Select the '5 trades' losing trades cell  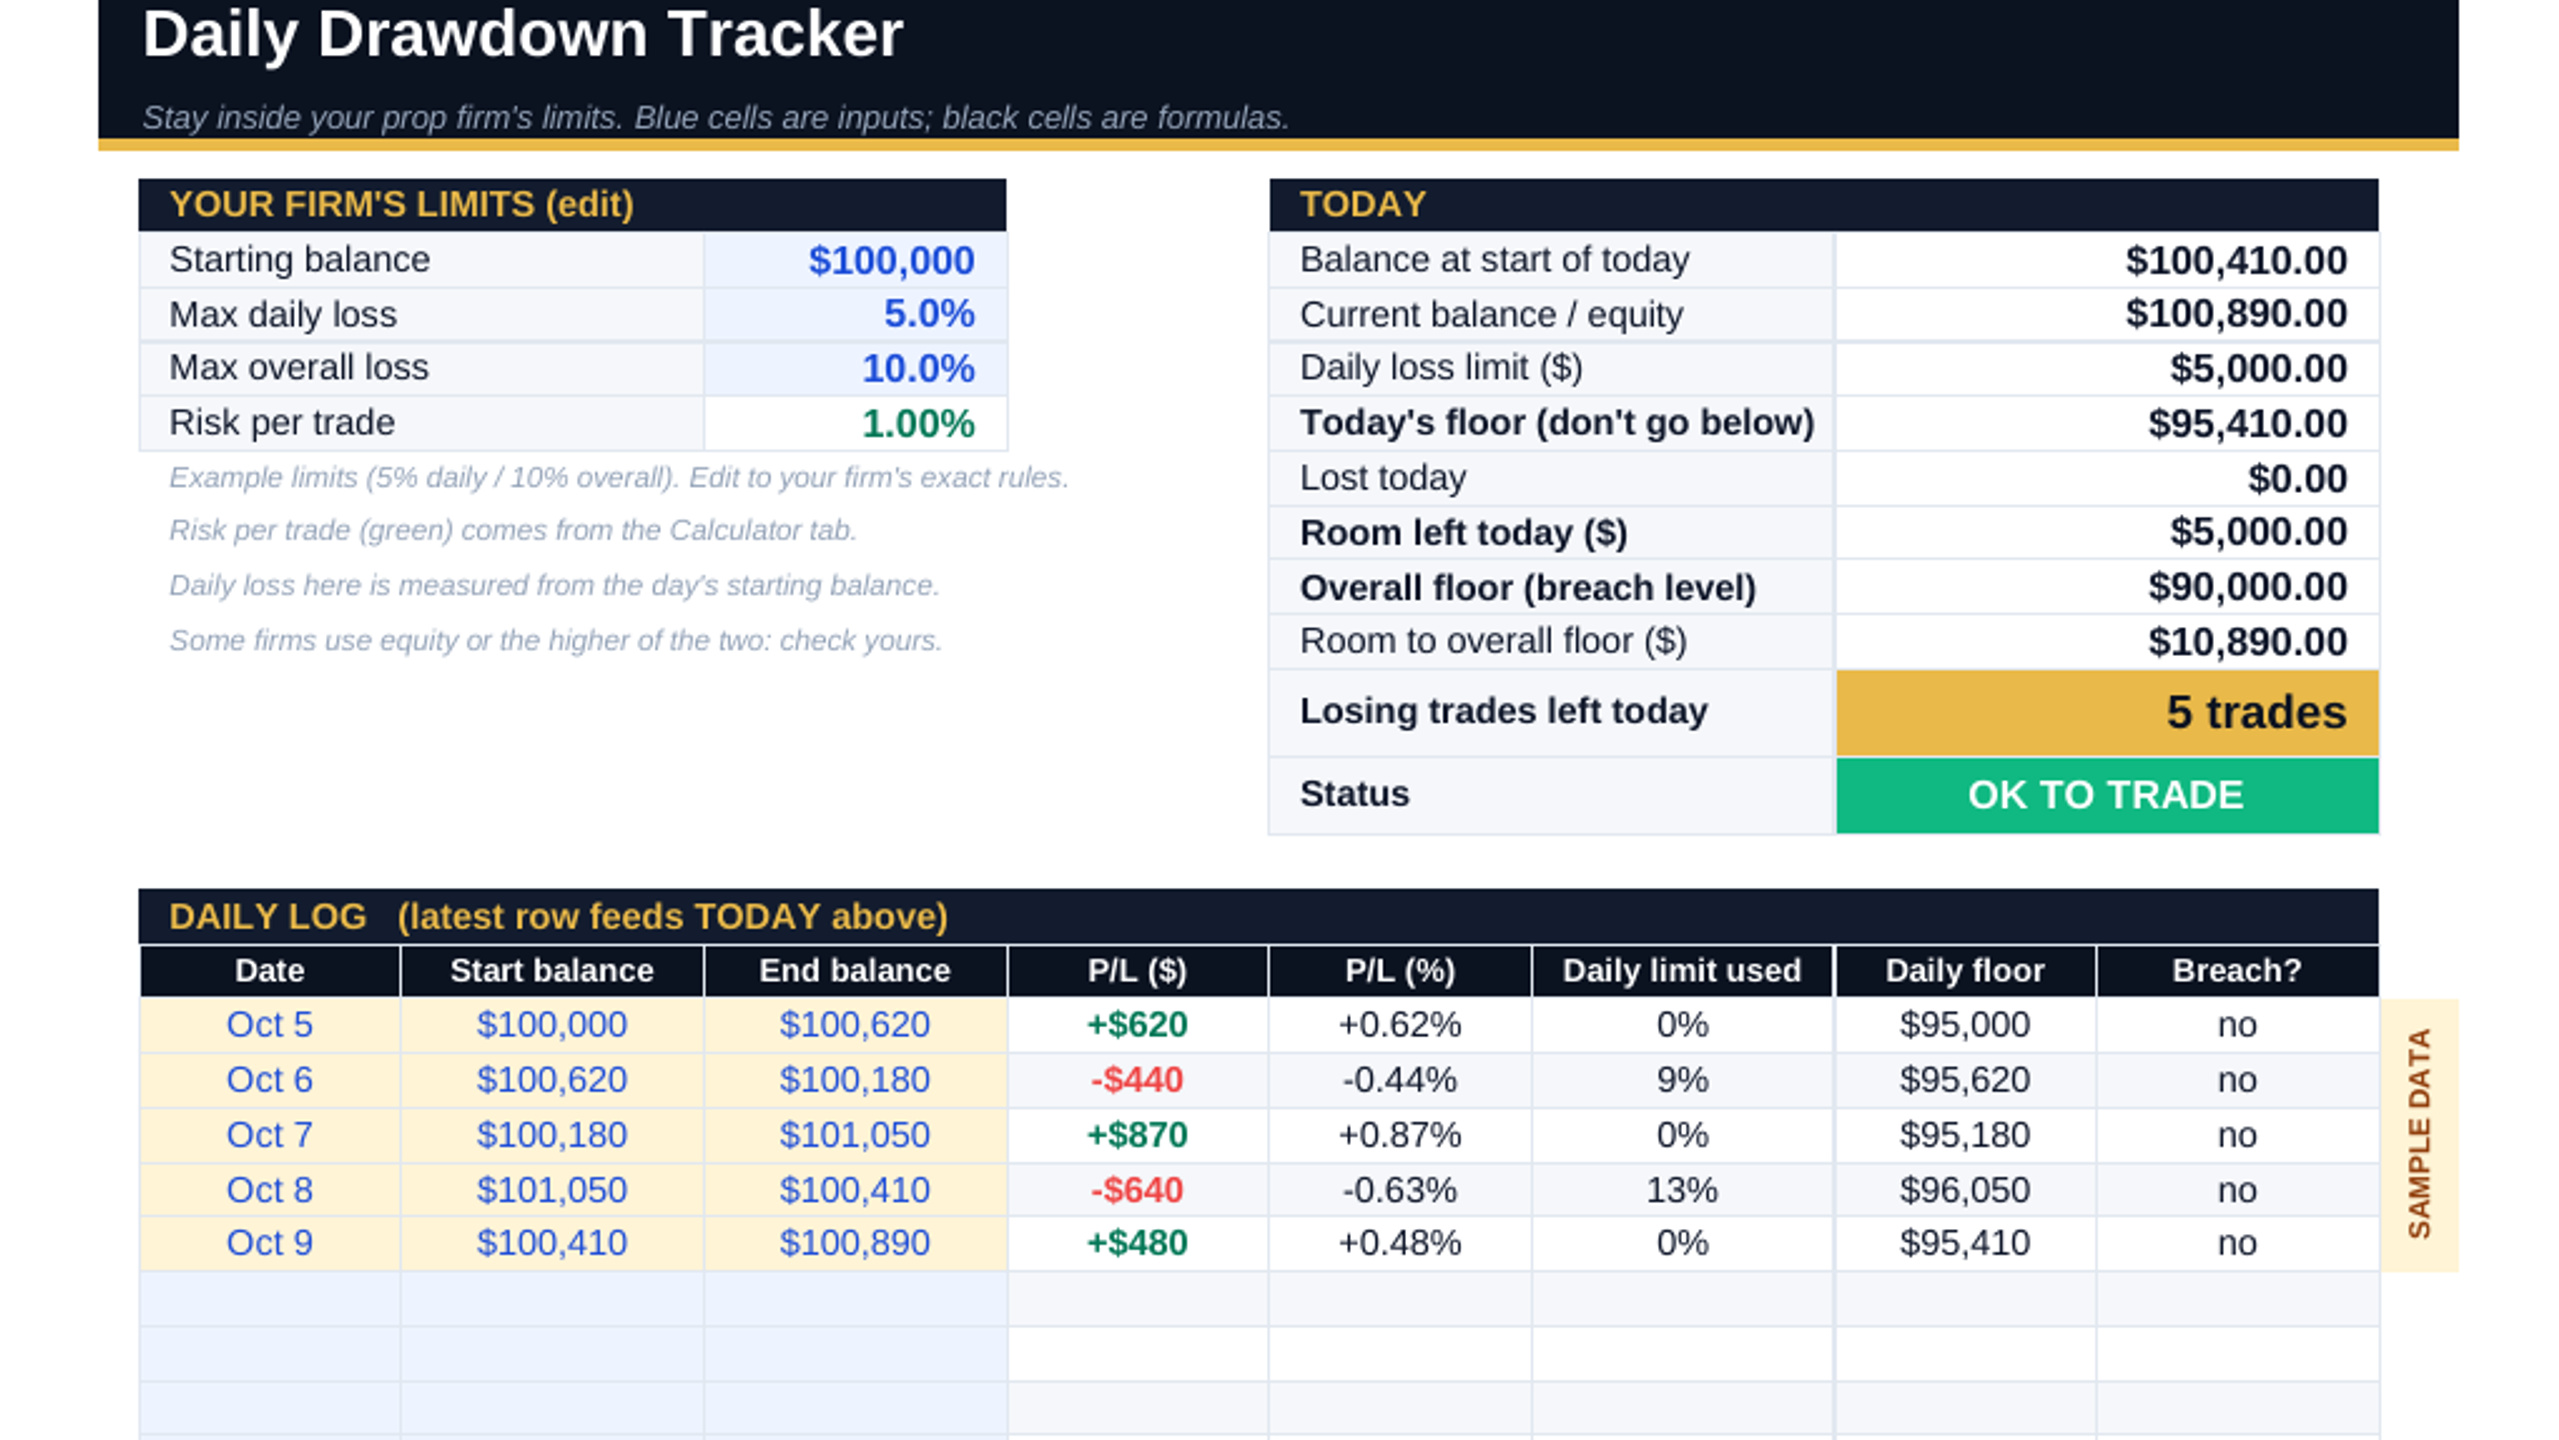[2107, 712]
